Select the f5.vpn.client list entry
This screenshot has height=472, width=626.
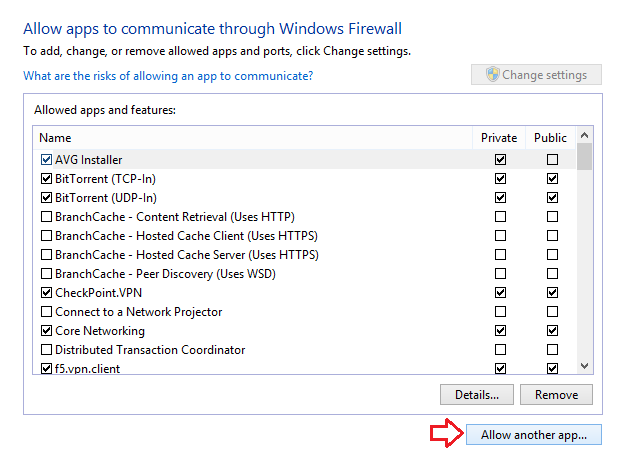pyautogui.click(x=95, y=369)
